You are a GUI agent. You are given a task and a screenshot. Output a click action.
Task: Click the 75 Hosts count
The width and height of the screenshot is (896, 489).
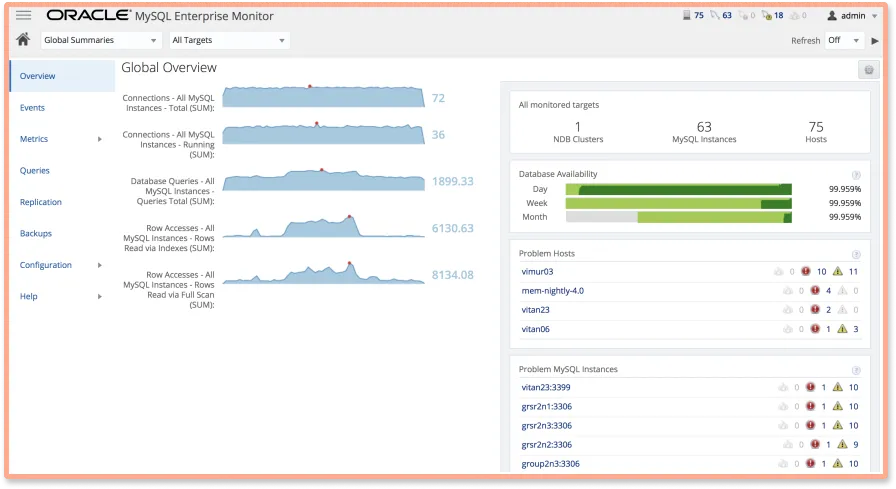coord(815,127)
